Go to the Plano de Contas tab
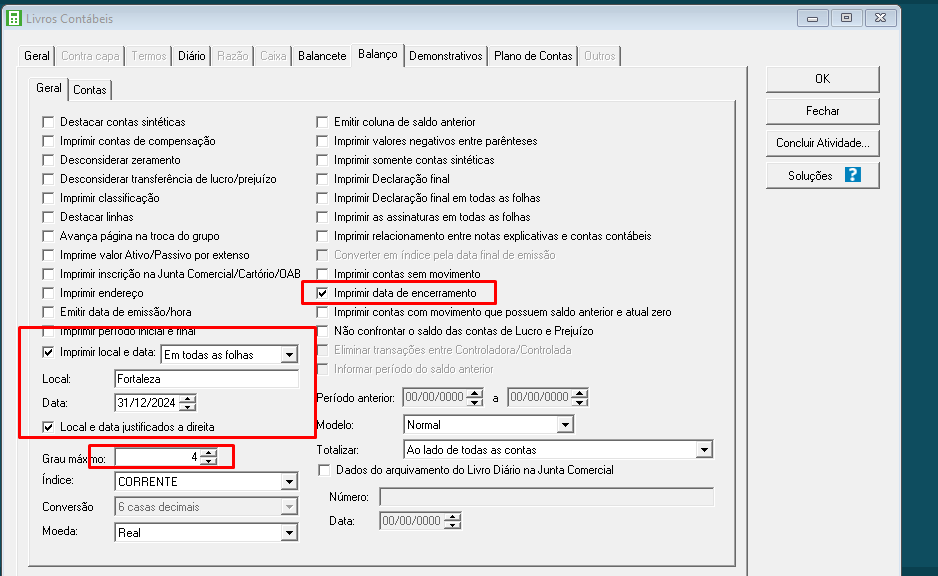The image size is (938, 576). (533, 56)
